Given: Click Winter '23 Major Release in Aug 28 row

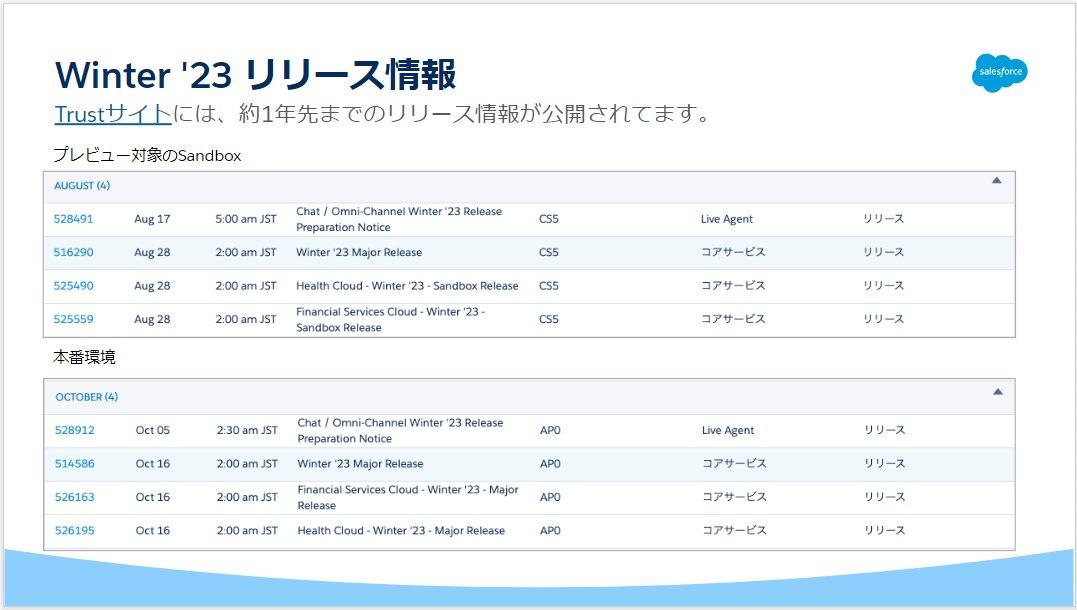Looking at the screenshot, I should [359, 252].
